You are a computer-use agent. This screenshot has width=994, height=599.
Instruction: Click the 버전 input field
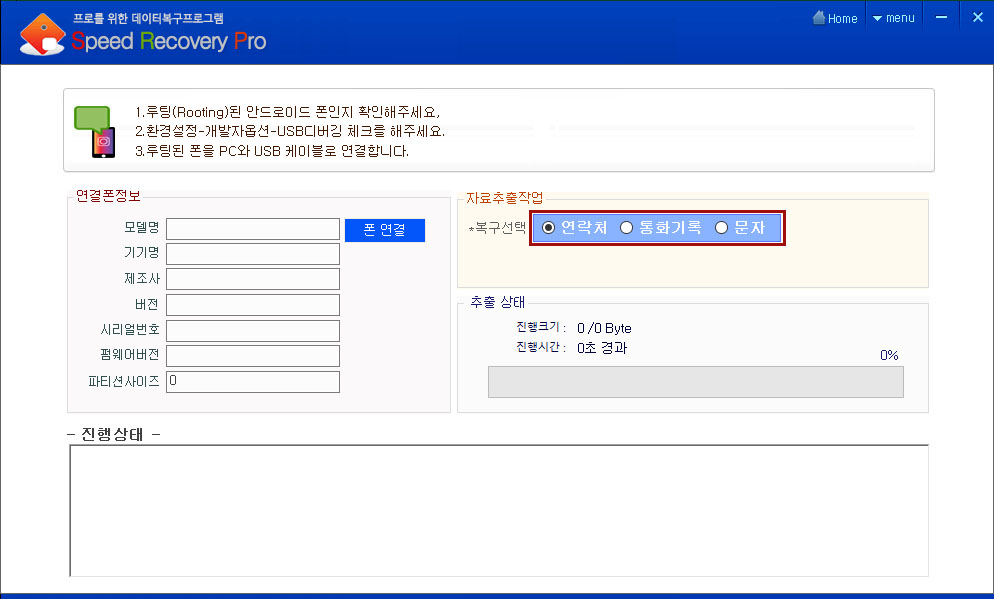[253, 305]
